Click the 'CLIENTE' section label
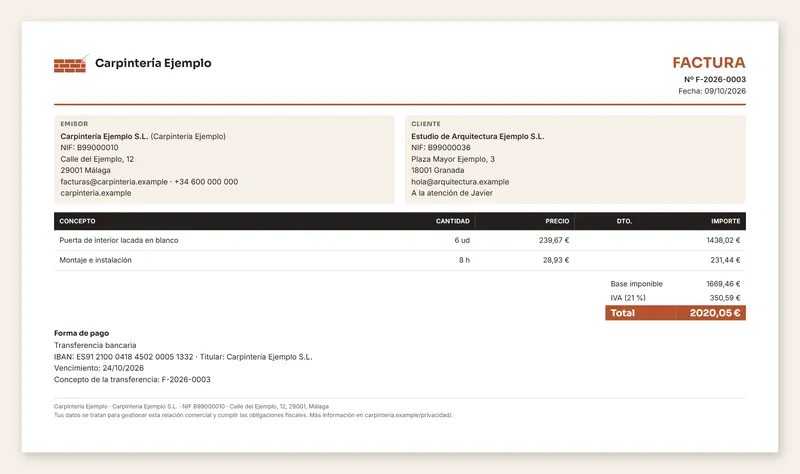 pos(426,123)
